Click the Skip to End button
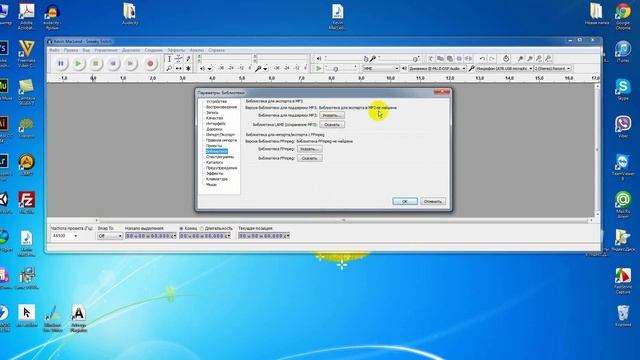This screenshot has height=360, width=640. [130, 64]
